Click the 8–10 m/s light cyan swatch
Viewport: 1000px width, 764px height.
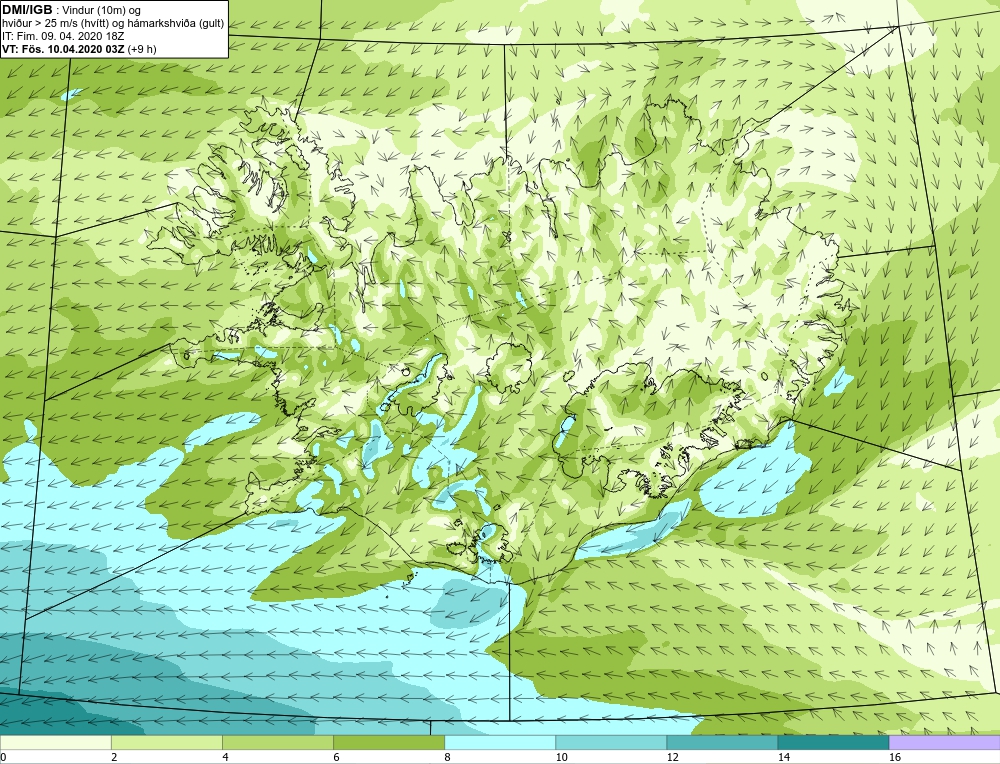pyautogui.click(x=500, y=742)
